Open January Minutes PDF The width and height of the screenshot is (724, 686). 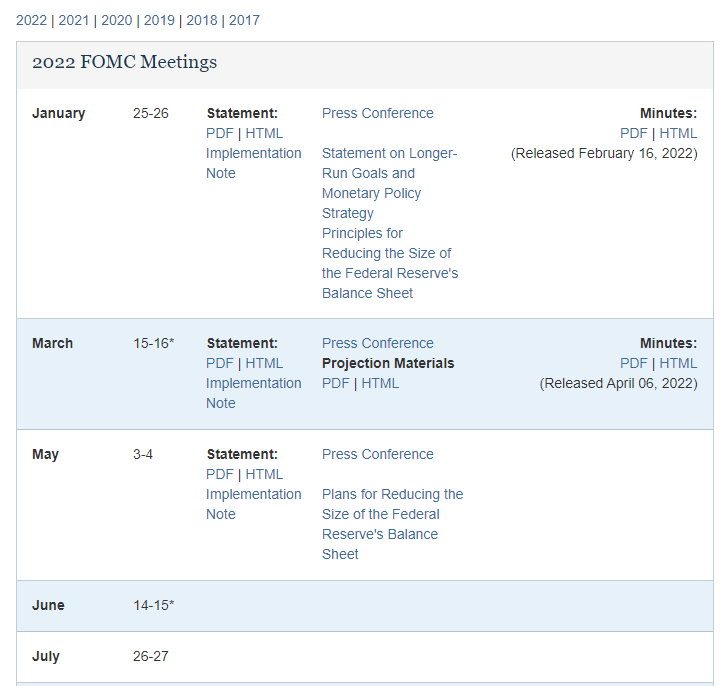pos(634,133)
